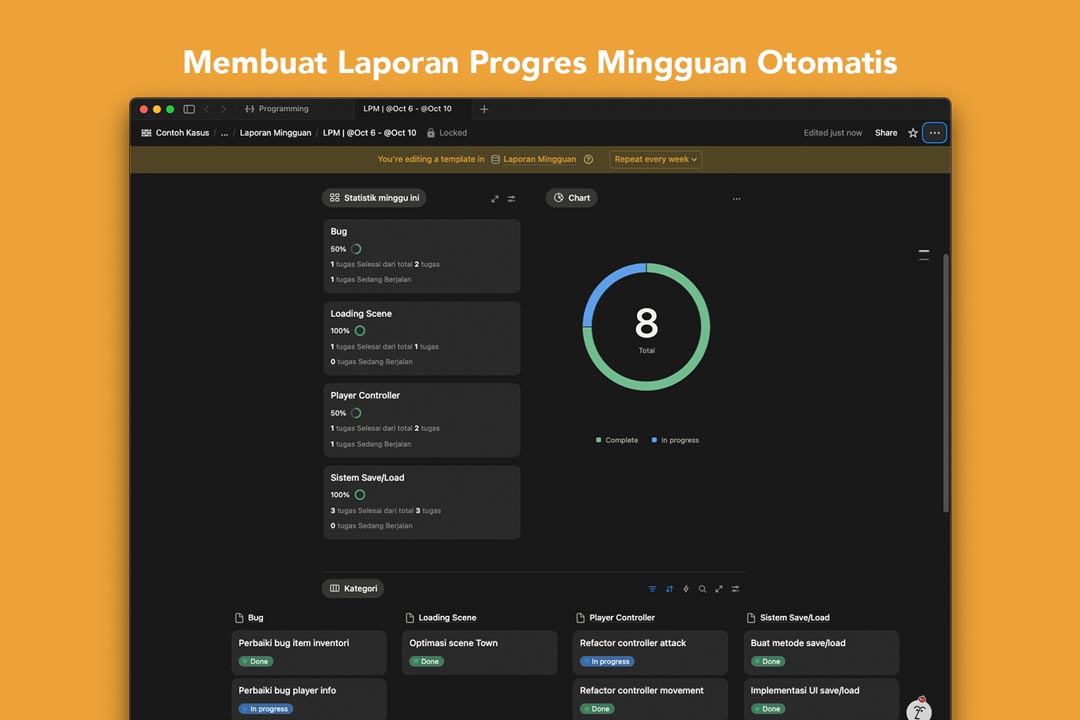Open the Laporan Mingguan database link in banner
This screenshot has height=720, width=1080.
539,159
